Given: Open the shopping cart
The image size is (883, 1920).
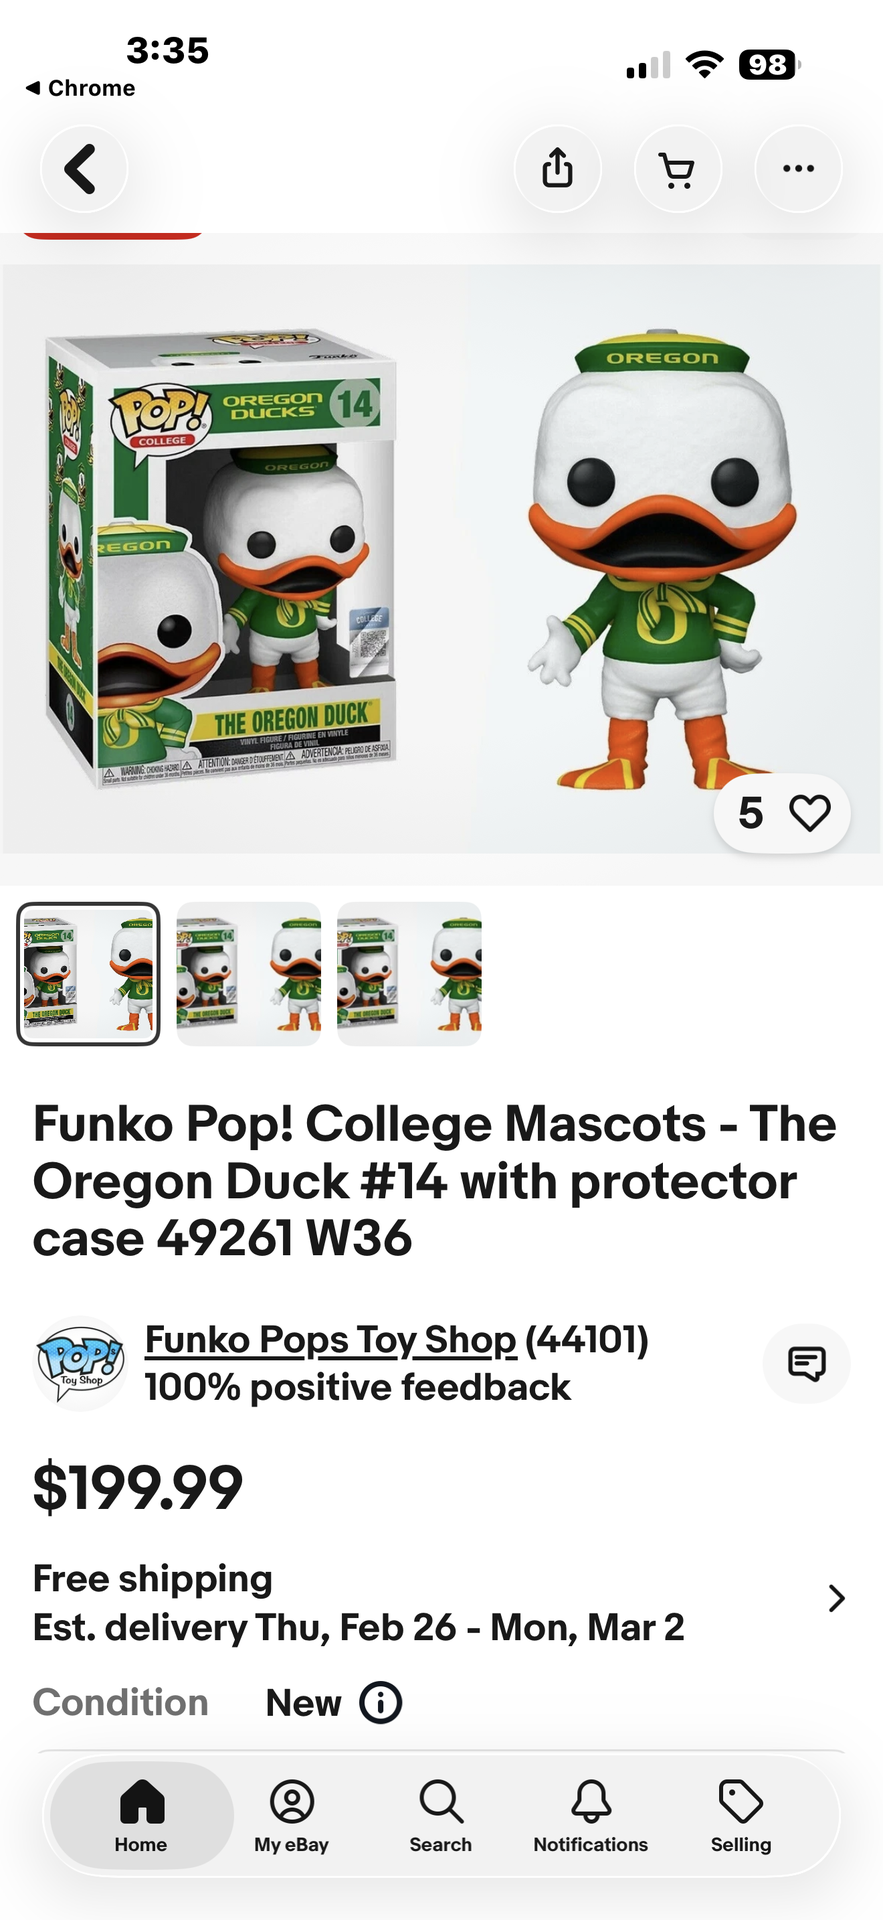Looking at the screenshot, I should pyautogui.click(x=677, y=168).
